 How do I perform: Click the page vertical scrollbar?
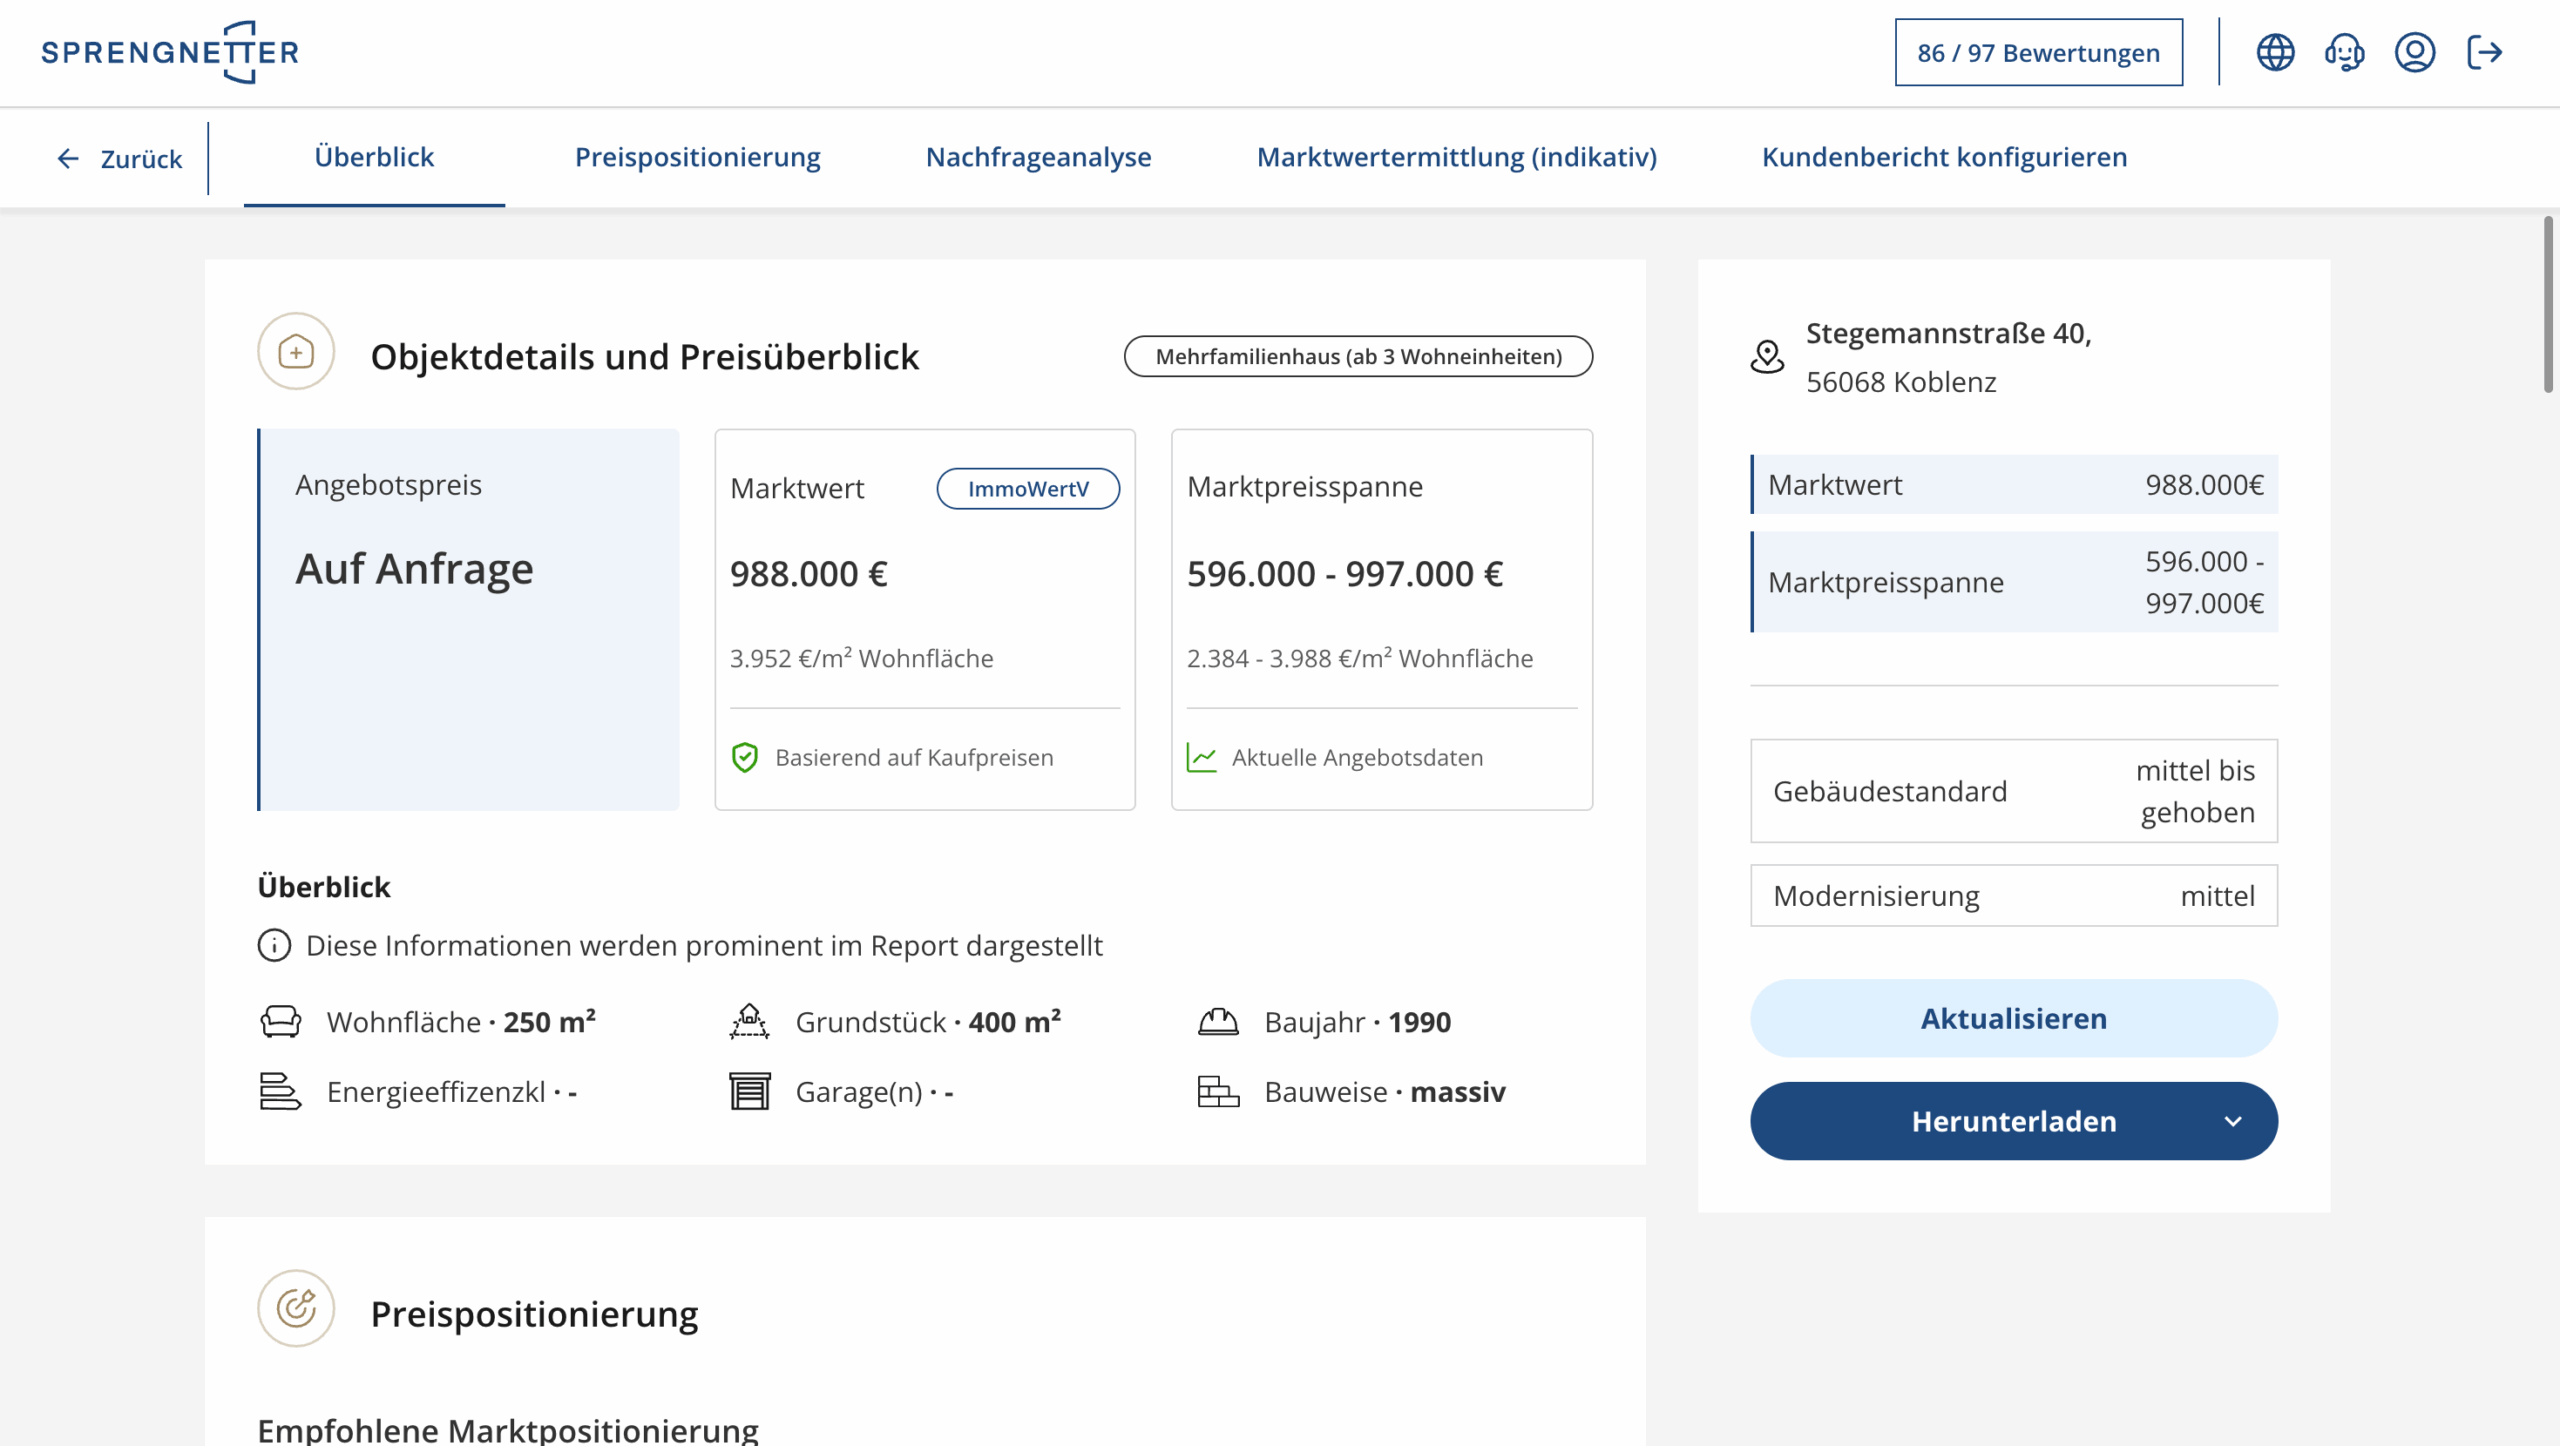click(x=2549, y=304)
